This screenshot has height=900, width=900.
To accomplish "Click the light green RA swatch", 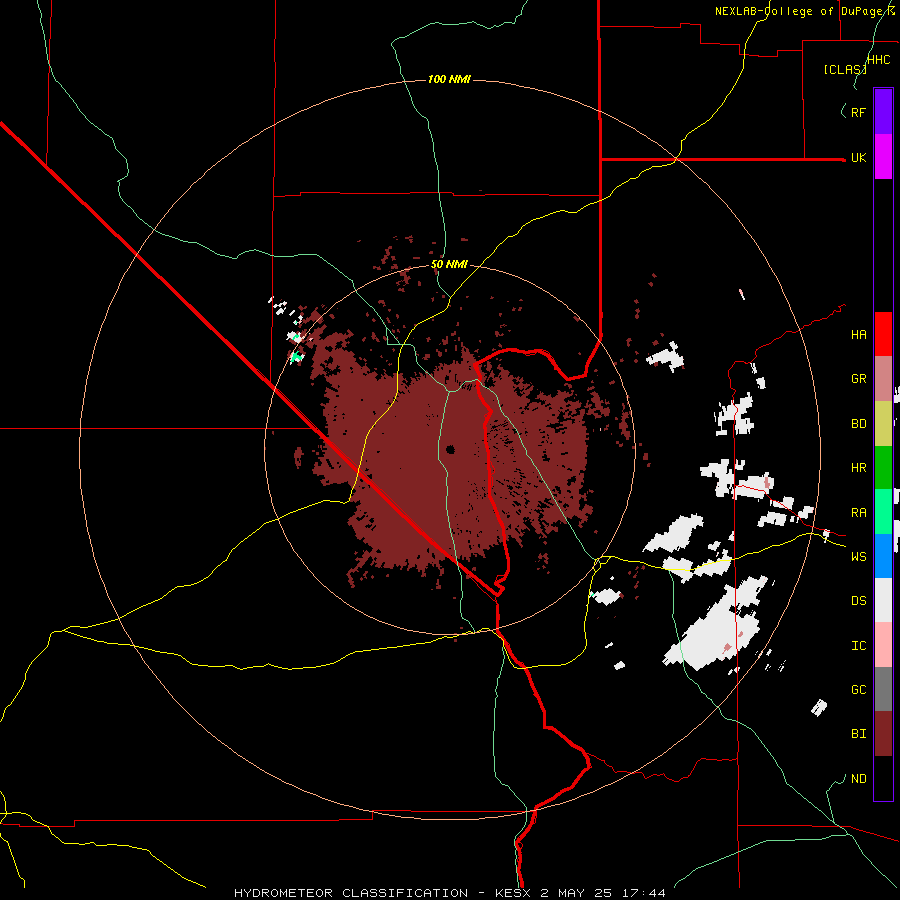I will [x=883, y=512].
